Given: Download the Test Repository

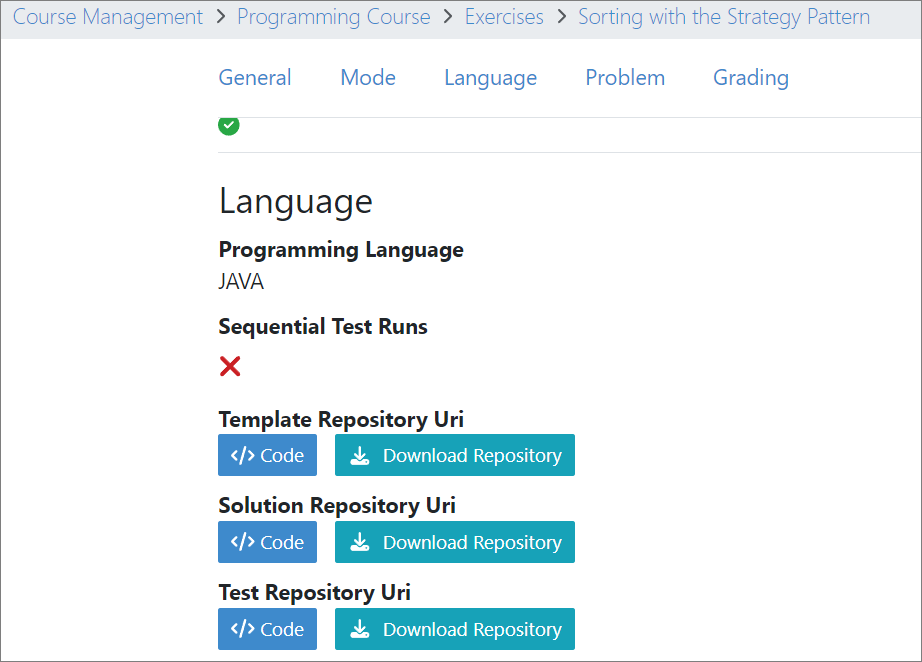Looking at the screenshot, I should point(455,628).
